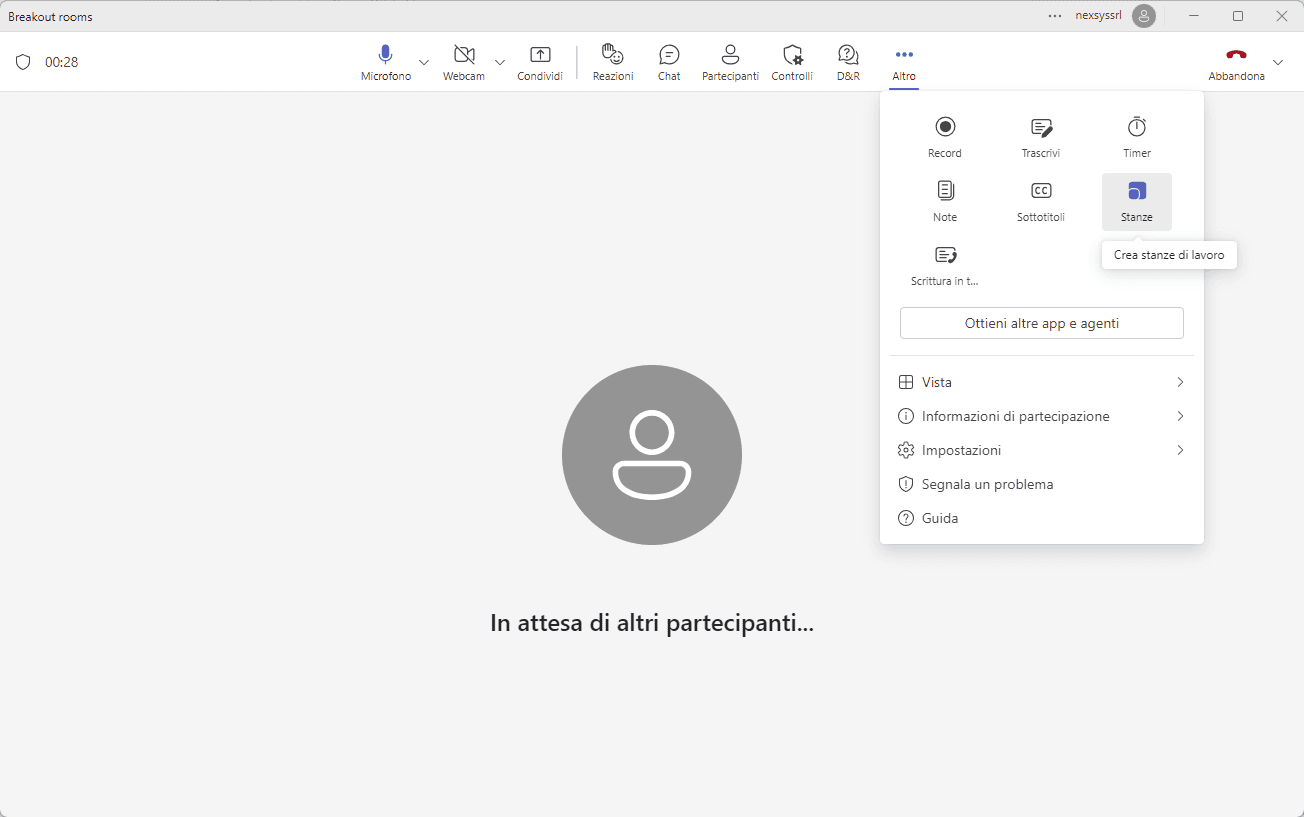Open the title bar three-dots menu
The image size is (1304, 817).
click(1055, 16)
